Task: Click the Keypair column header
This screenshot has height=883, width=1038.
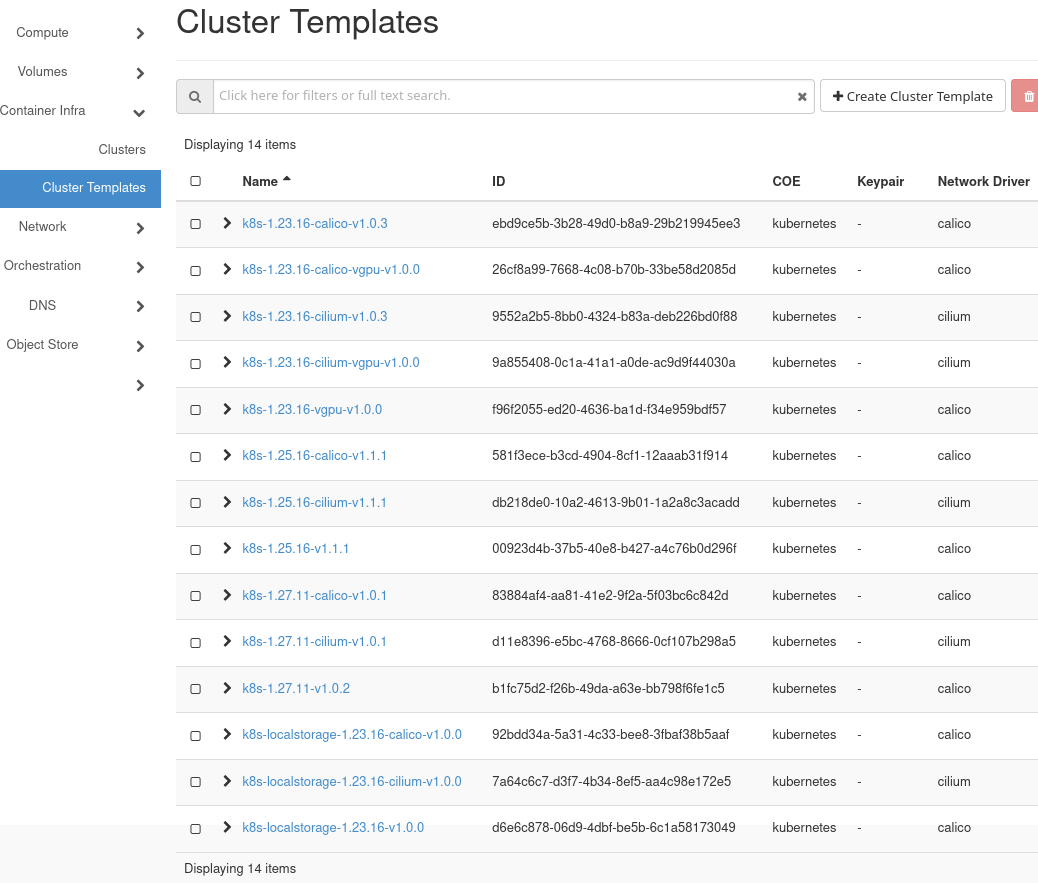Action: (x=880, y=181)
